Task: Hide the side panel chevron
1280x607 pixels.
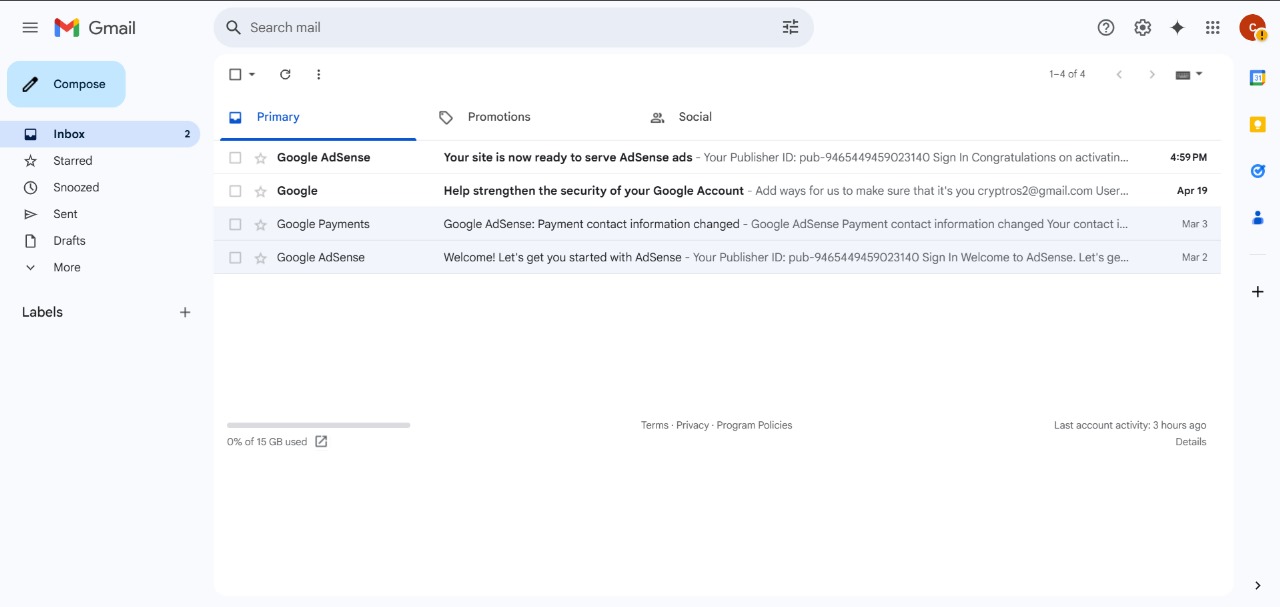Action: (x=1258, y=586)
